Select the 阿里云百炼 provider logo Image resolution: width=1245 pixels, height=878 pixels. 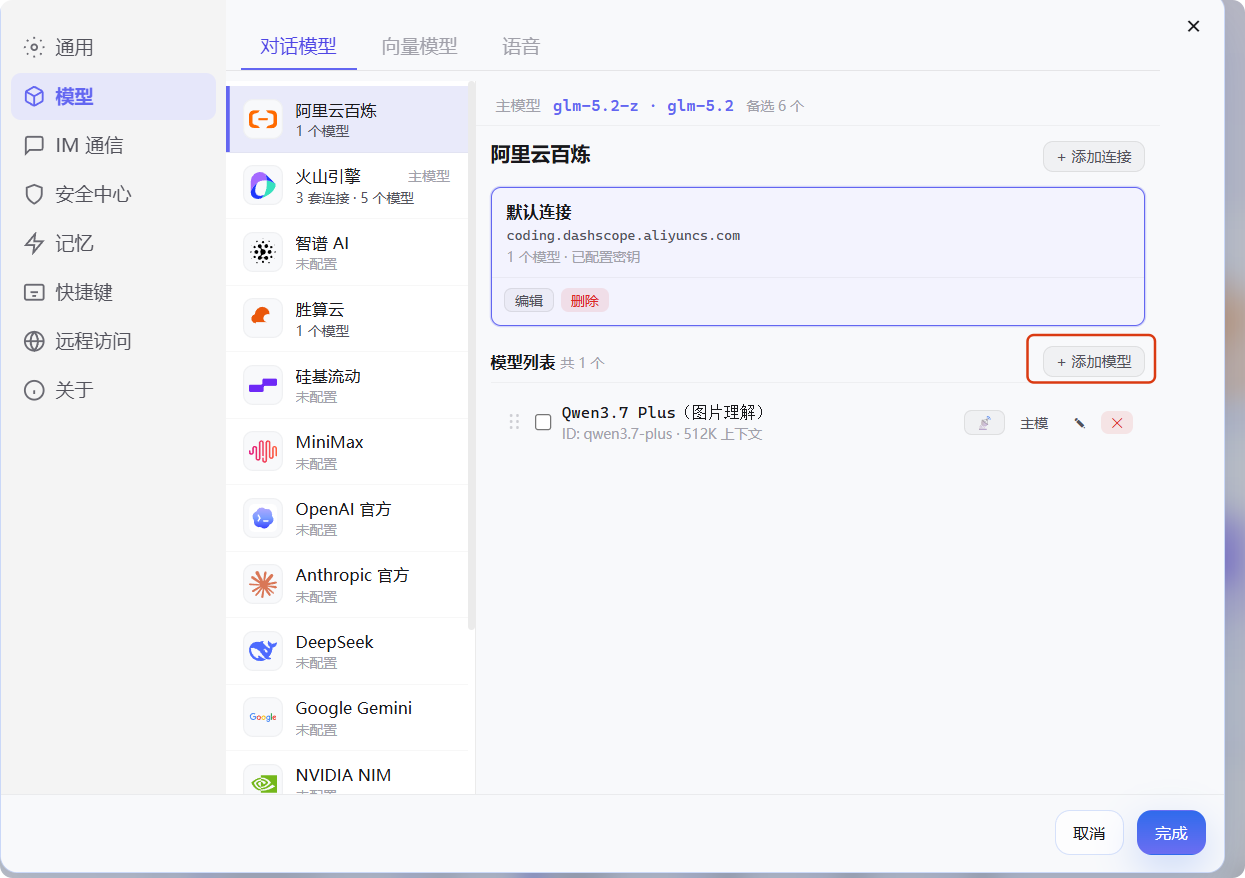click(x=263, y=119)
